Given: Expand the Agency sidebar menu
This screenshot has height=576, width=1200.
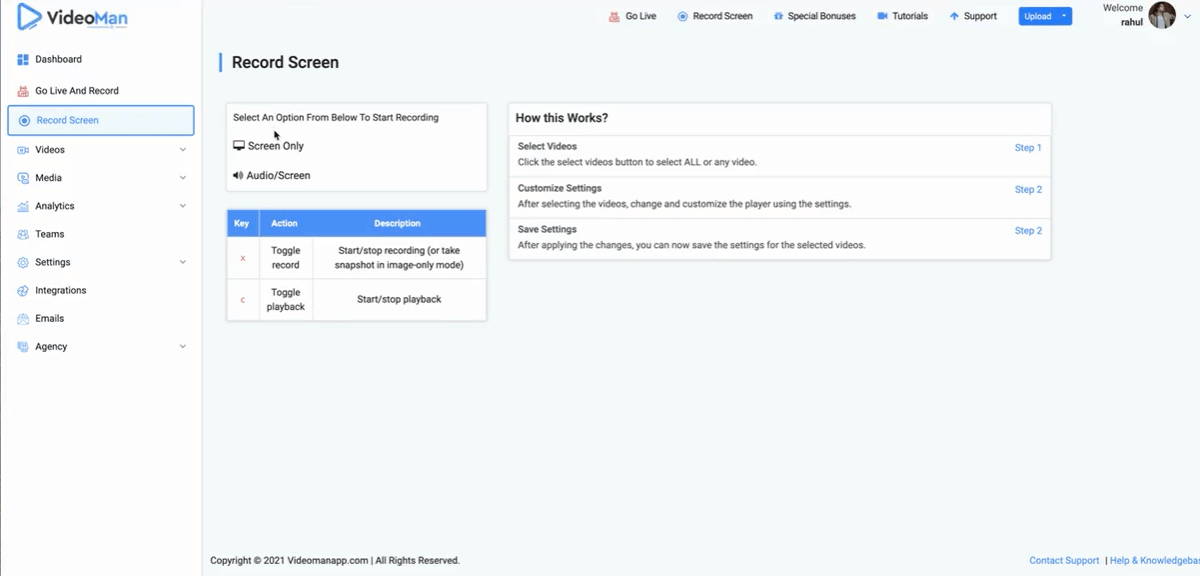Looking at the screenshot, I should (x=182, y=347).
